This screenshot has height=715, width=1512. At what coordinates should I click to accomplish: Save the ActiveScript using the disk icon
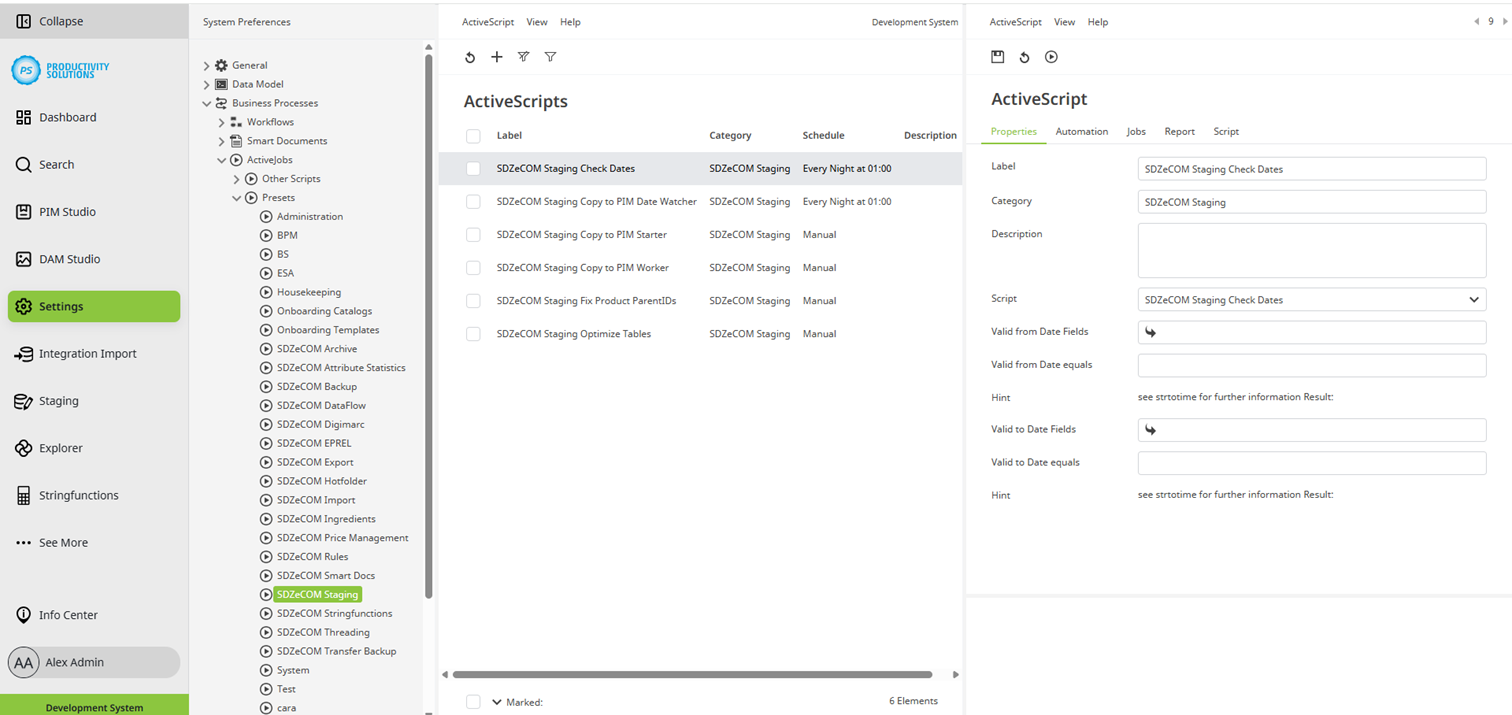point(997,57)
